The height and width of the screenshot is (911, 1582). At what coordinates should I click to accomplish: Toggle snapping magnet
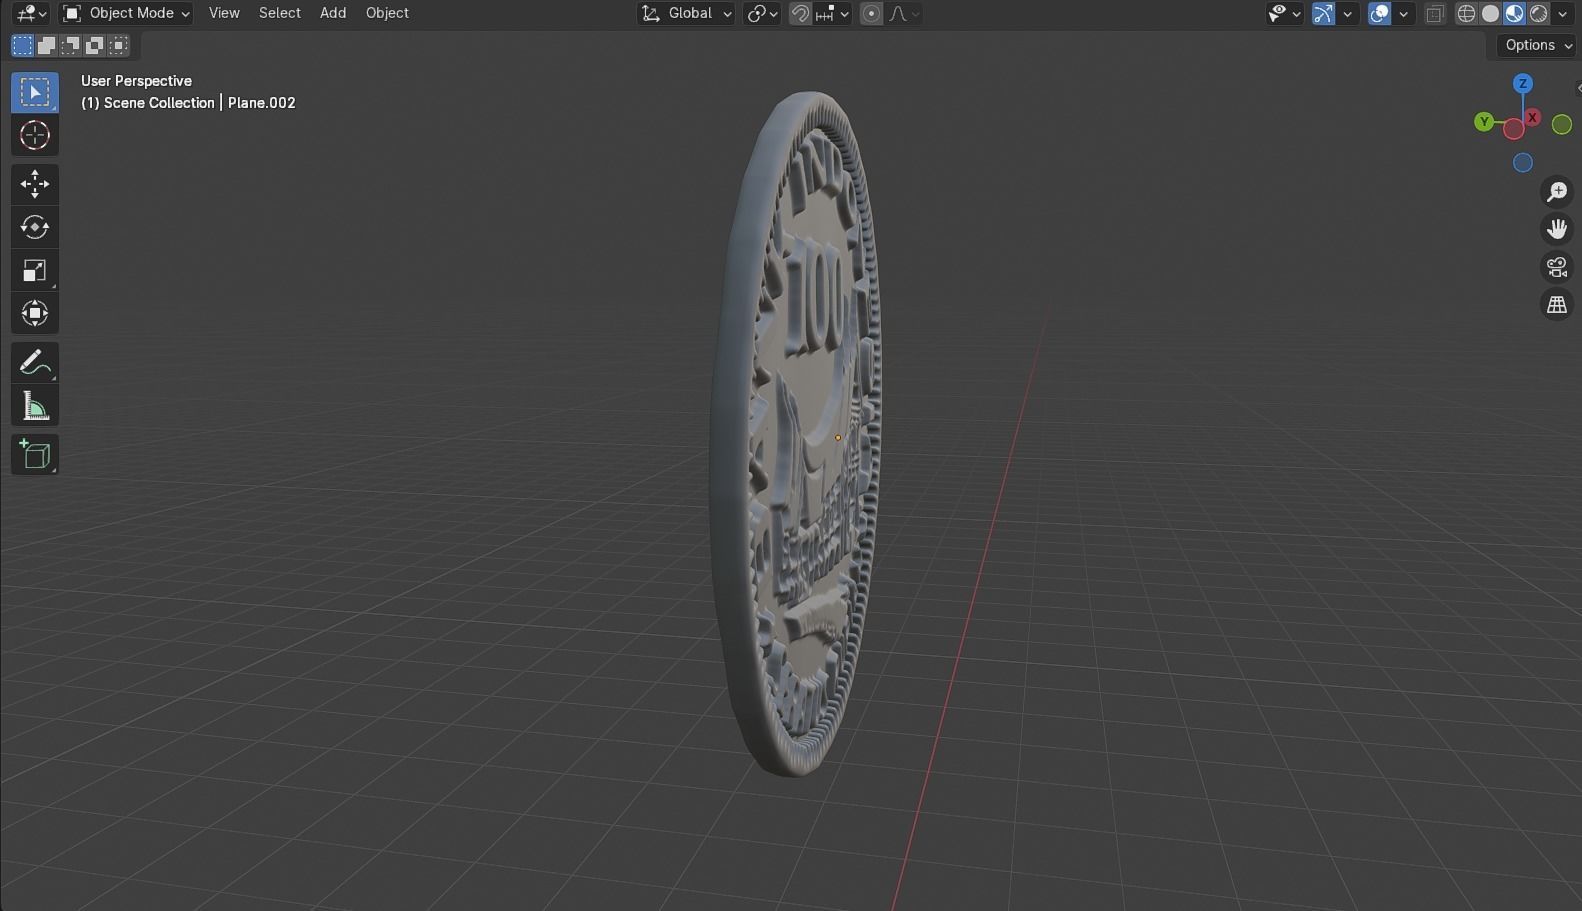point(800,13)
